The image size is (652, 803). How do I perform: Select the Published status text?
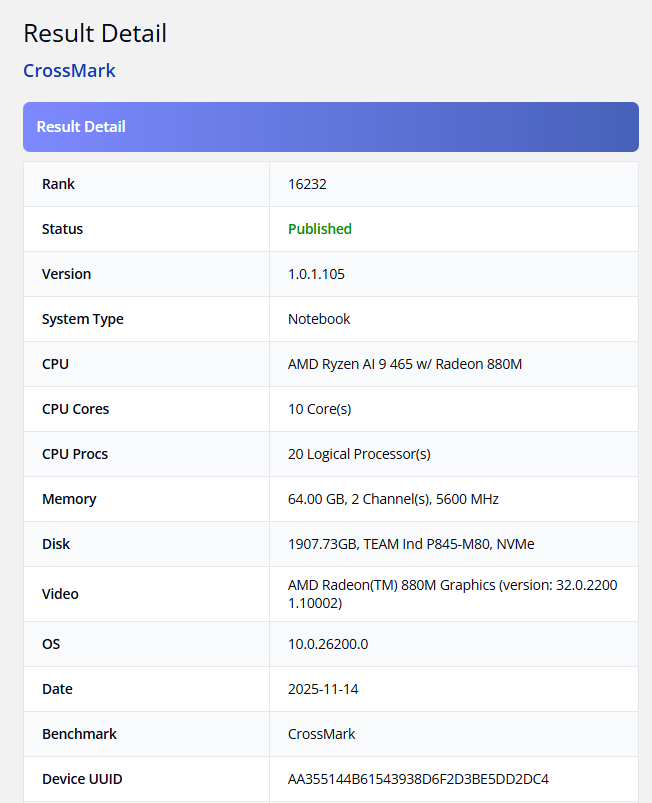point(319,229)
